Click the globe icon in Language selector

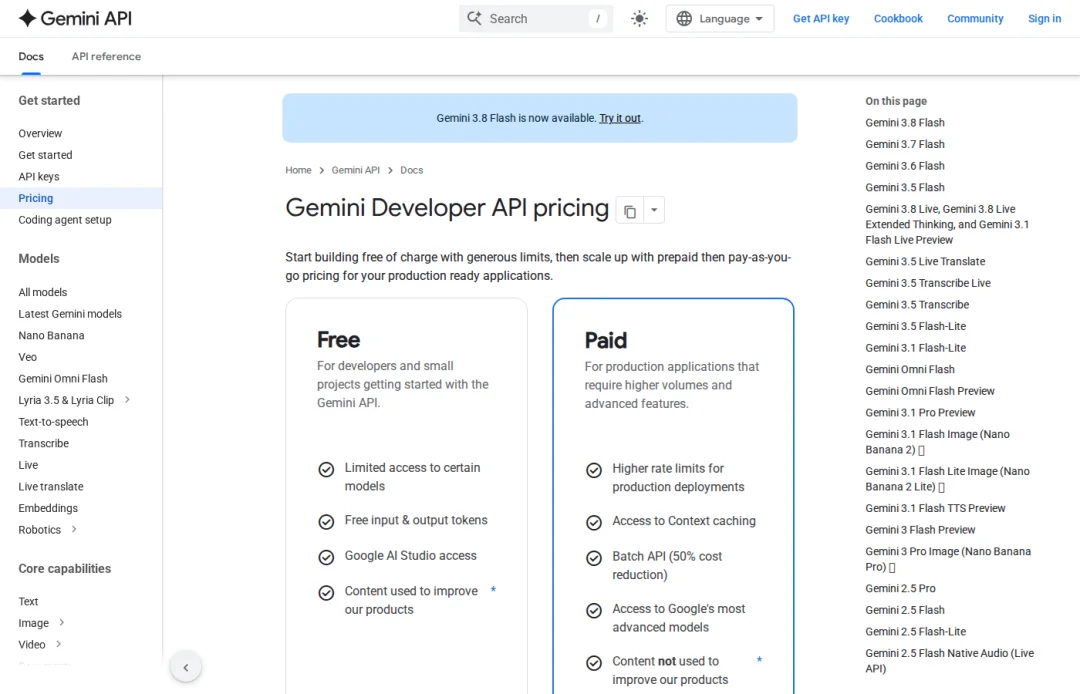tap(684, 19)
